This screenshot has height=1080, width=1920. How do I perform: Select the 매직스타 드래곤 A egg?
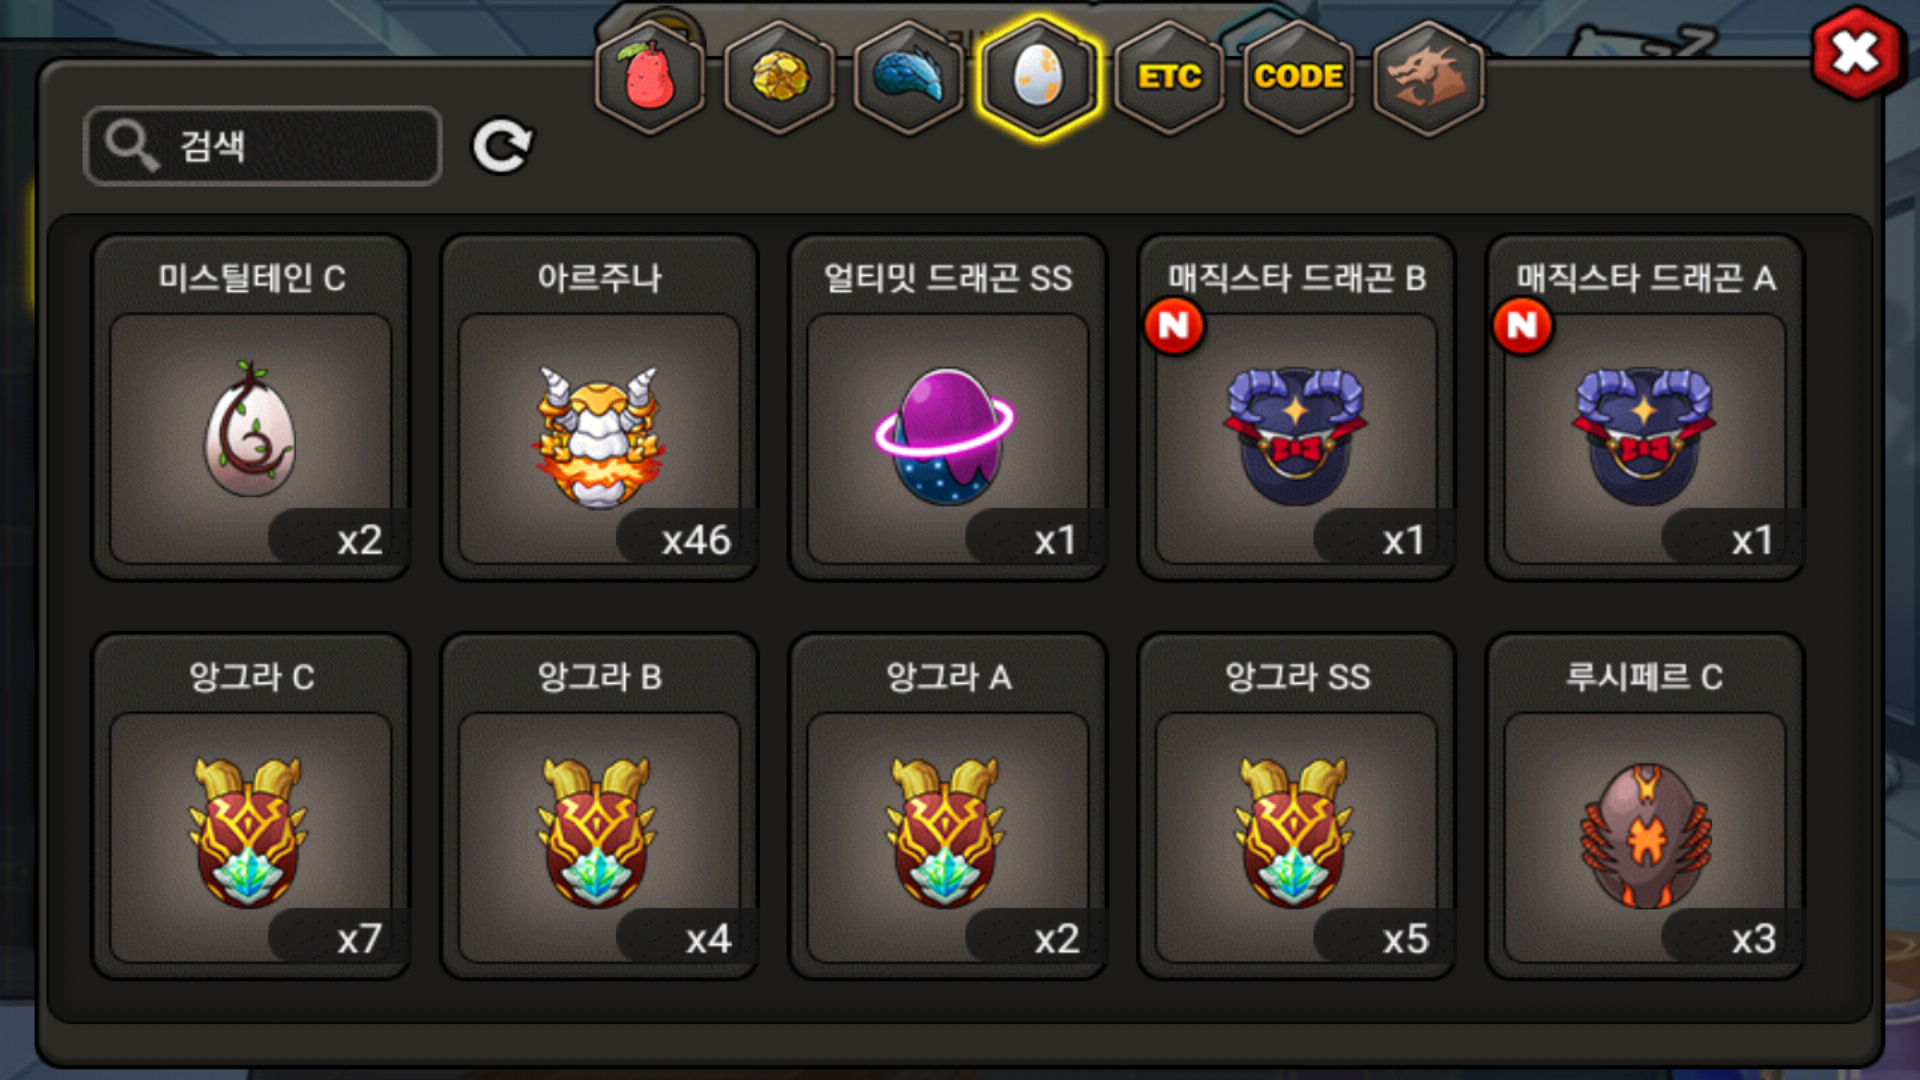1646,407
